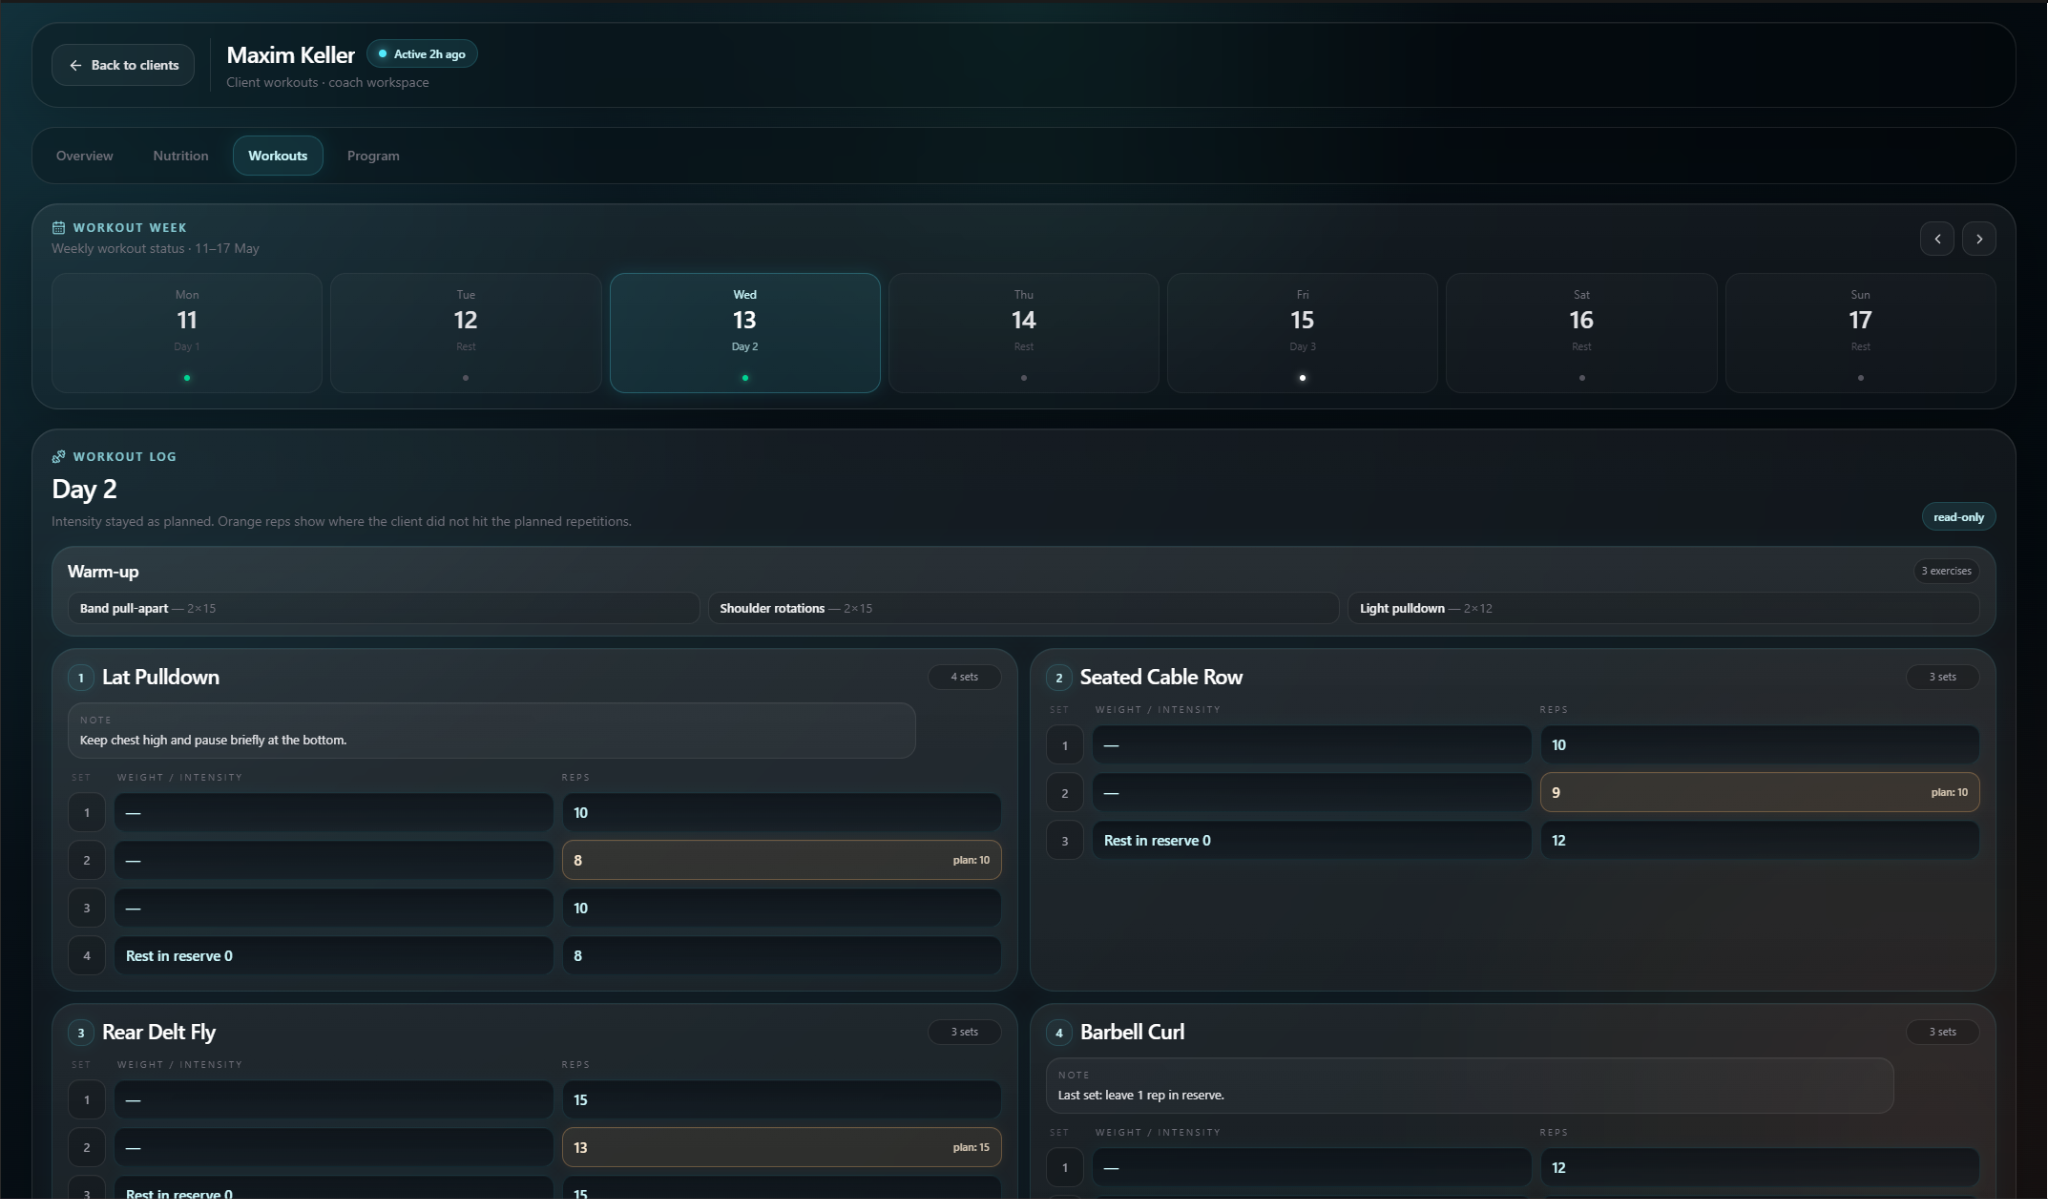2048x1199 pixels.
Task: Click Rear Delt Fly set 2 reps showing 13
Action: 781,1148
